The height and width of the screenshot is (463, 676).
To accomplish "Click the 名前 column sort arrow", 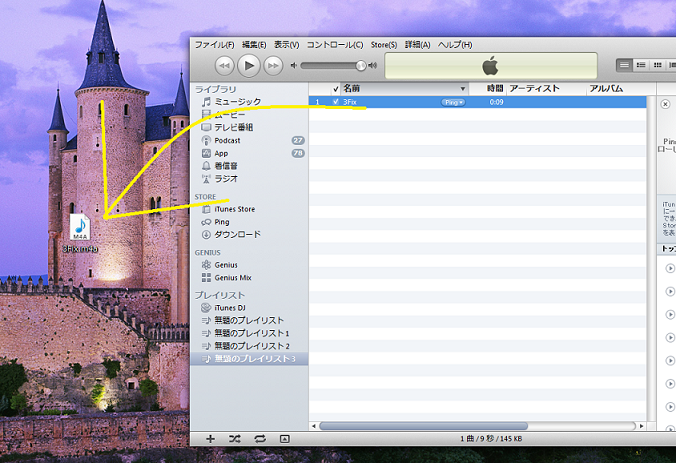I will click(x=463, y=89).
